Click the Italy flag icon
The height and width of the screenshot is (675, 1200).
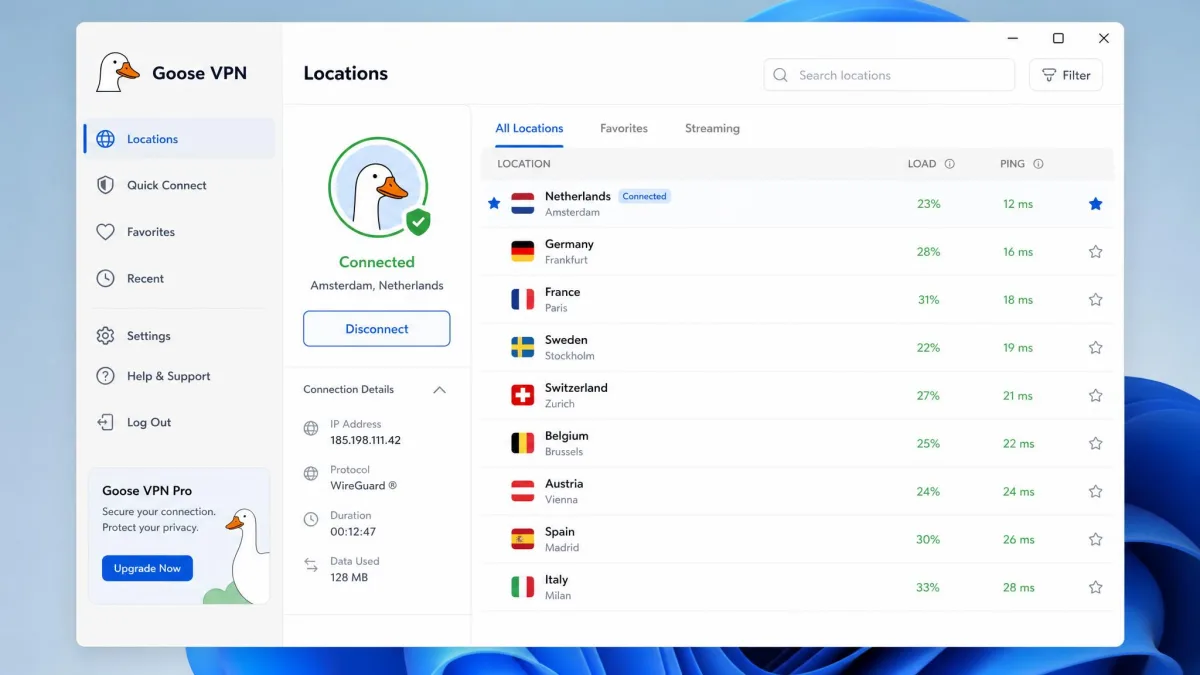pyautogui.click(x=523, y=587)
